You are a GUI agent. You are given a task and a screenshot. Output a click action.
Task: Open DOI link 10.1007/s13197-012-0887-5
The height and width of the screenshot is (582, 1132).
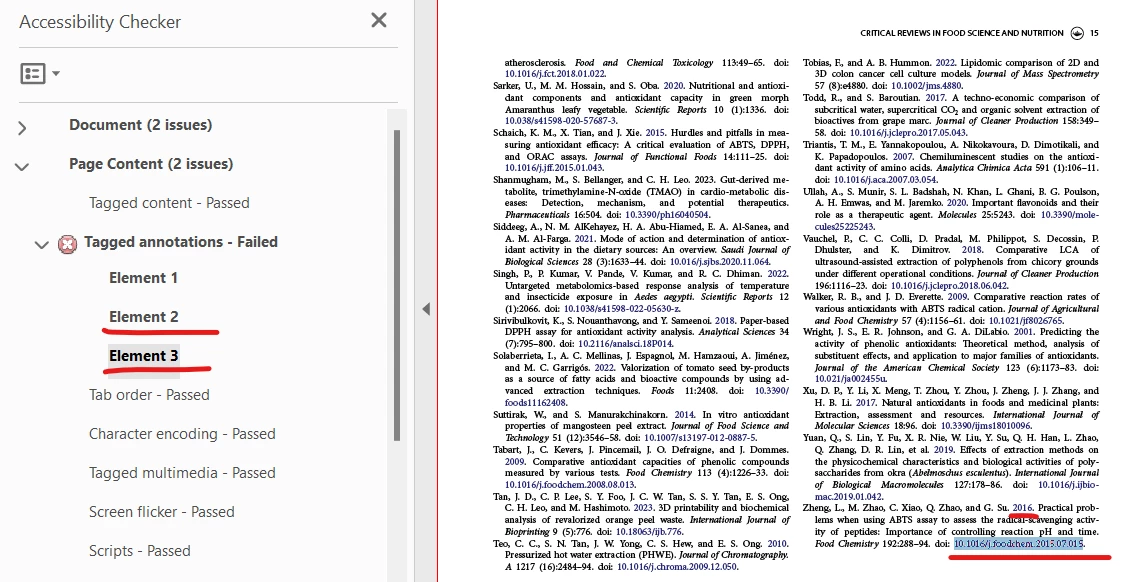tap(700, 438)
